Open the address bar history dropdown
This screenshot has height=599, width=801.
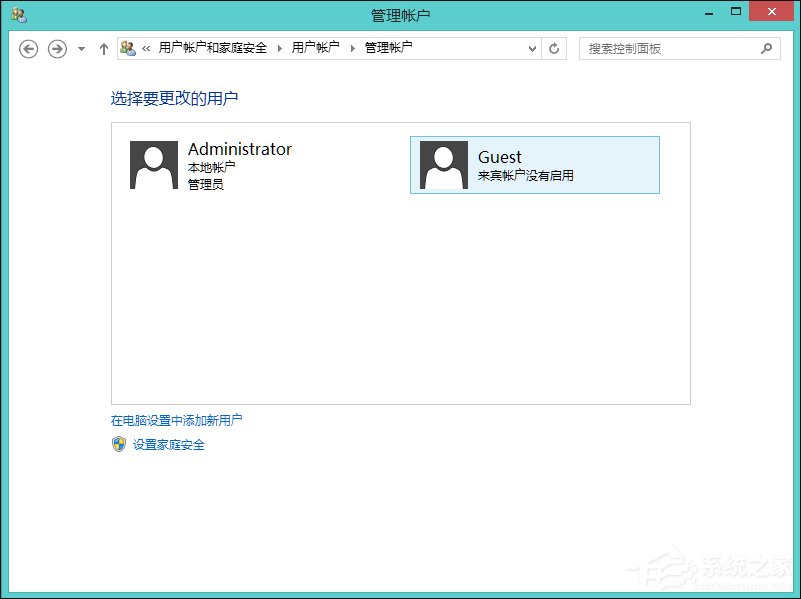click(533, 48)
